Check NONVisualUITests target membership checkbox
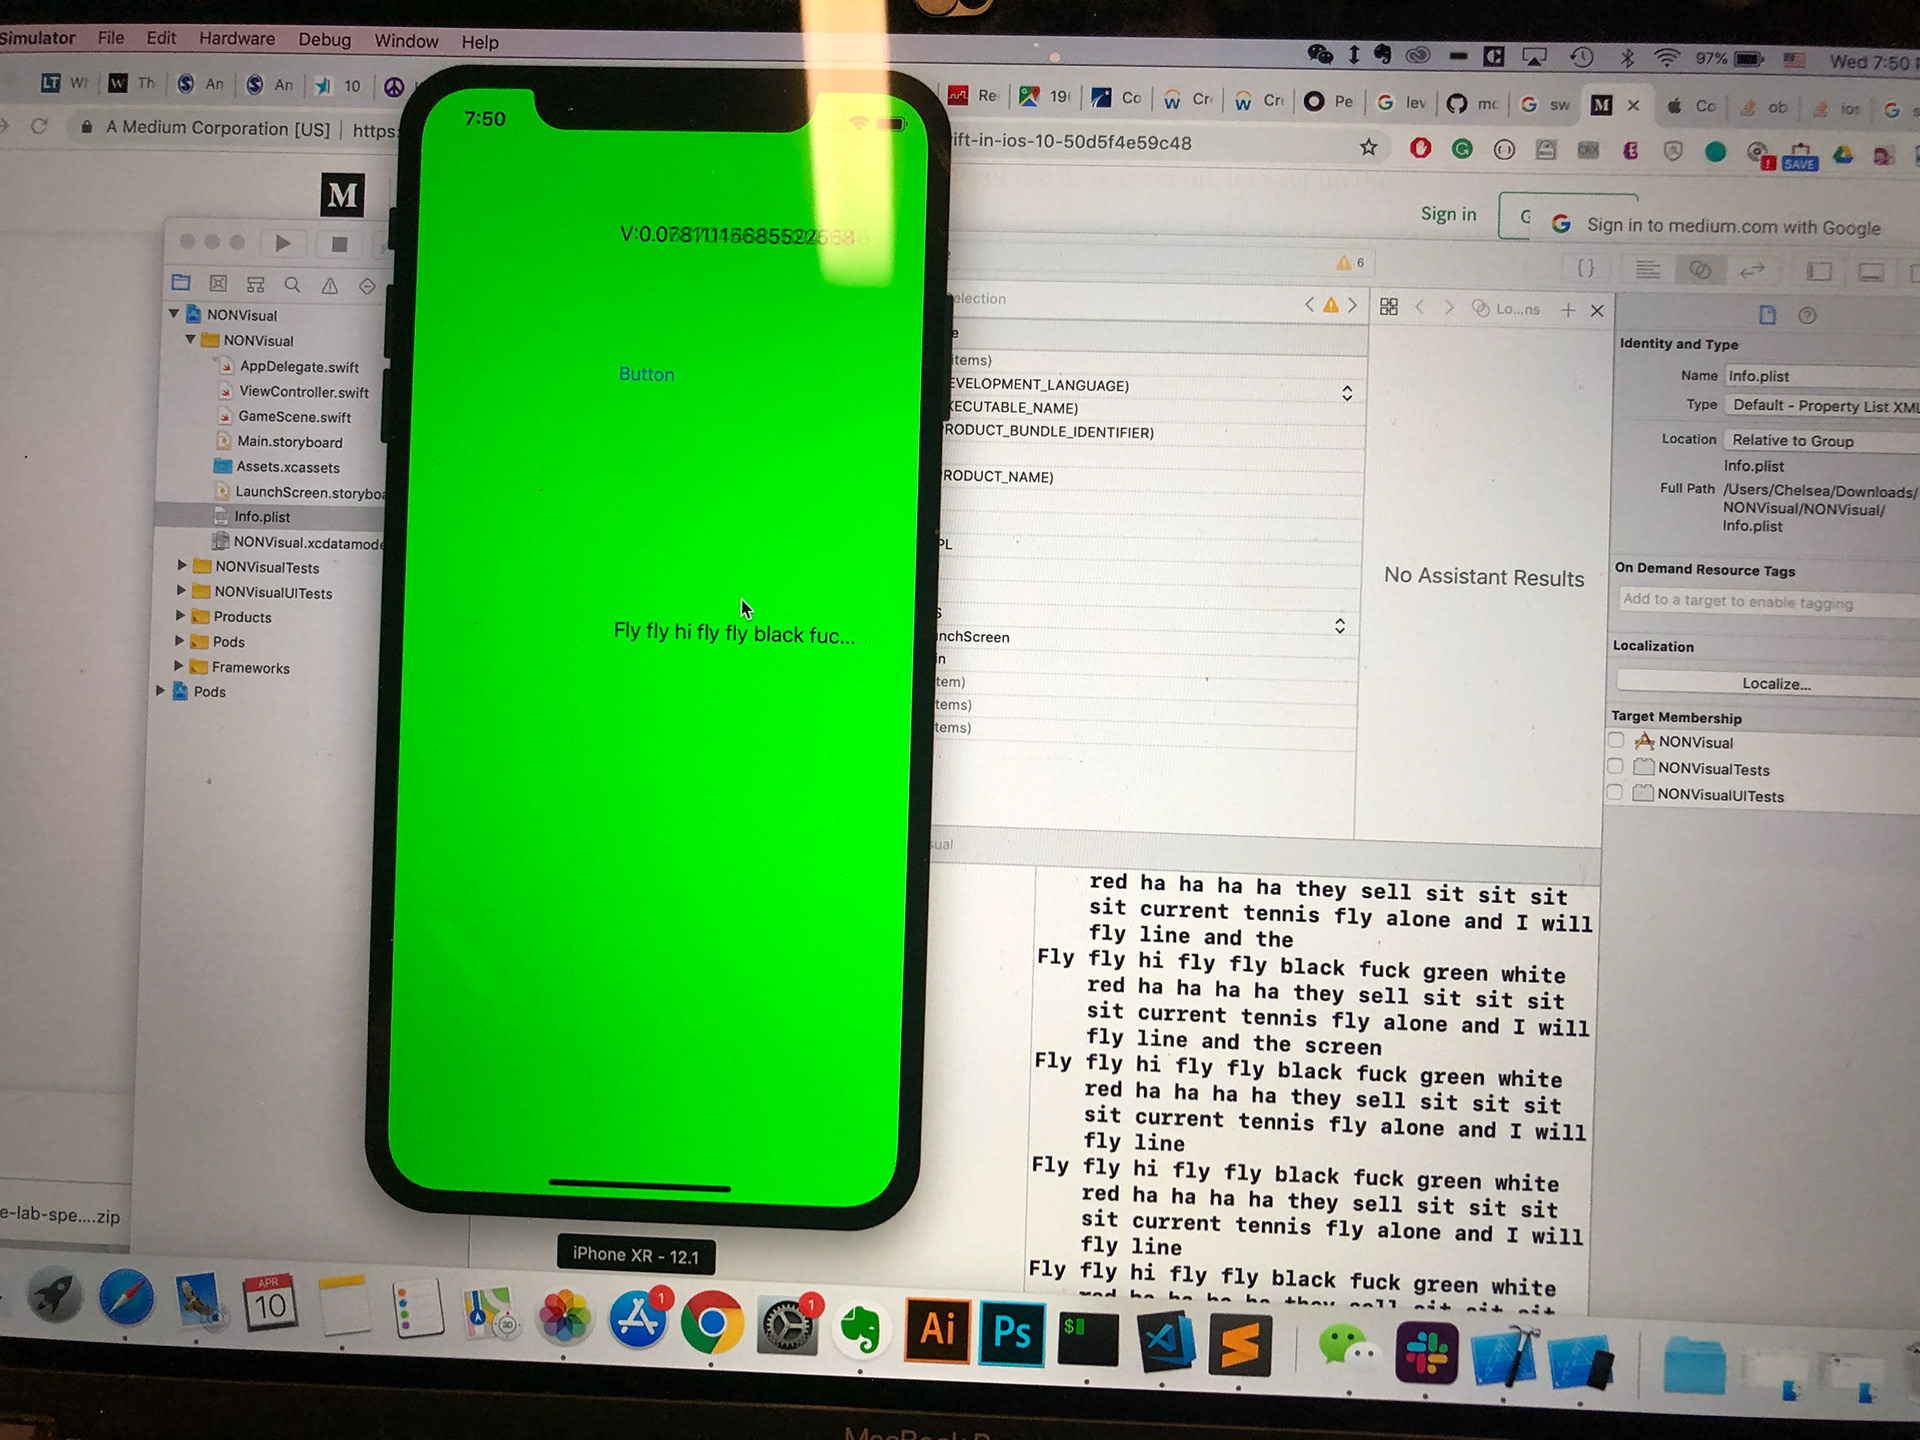The width and height of the screenshot is (1920, 1440). click(x=1614, y=792)
